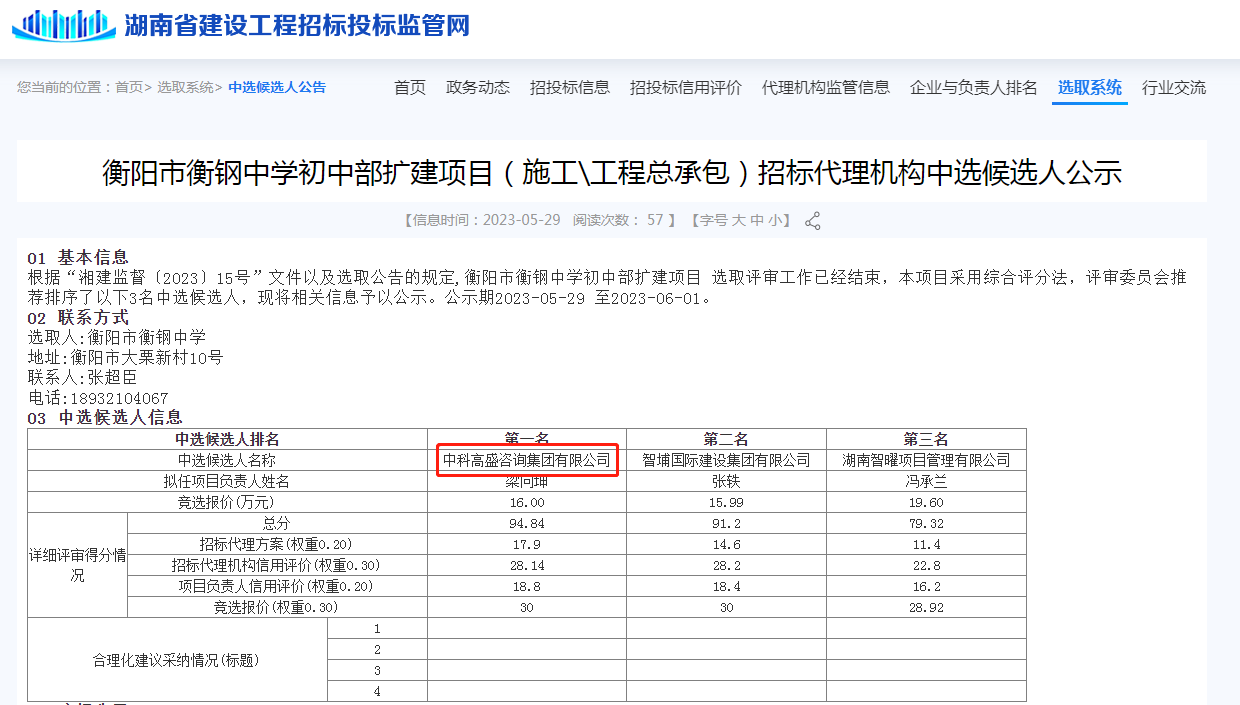Click total score 79.32
This screenshot has height=705, width=1240.
coord(926,523)
